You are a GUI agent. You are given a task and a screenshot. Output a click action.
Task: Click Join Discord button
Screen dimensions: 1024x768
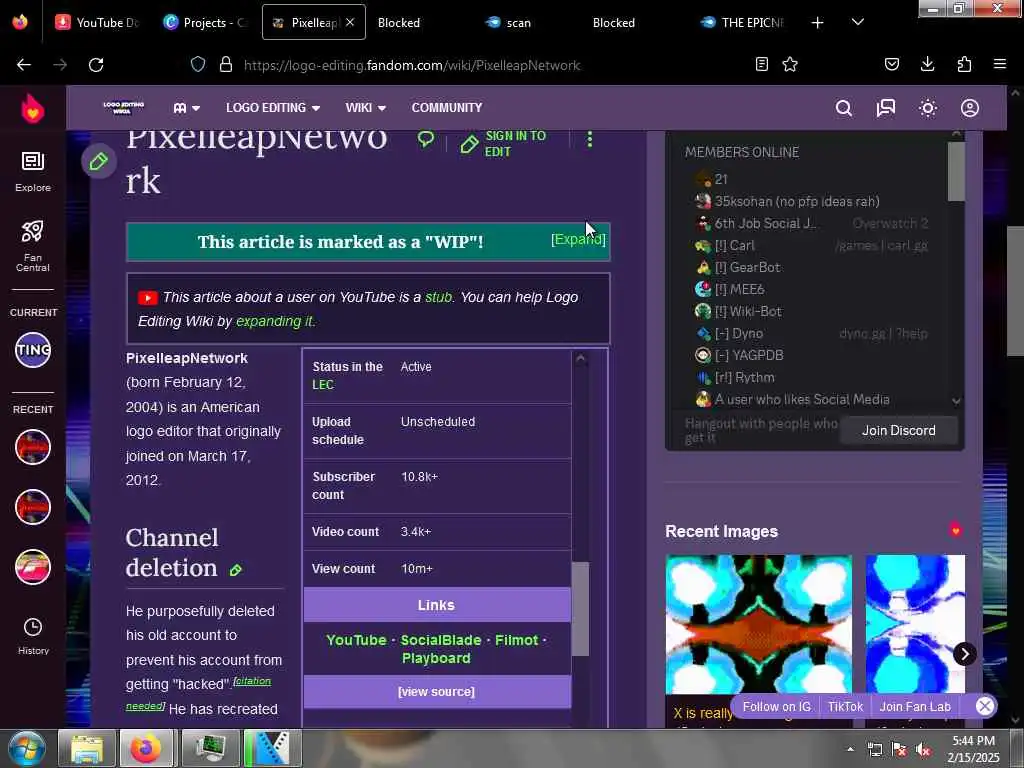[899, 430]
